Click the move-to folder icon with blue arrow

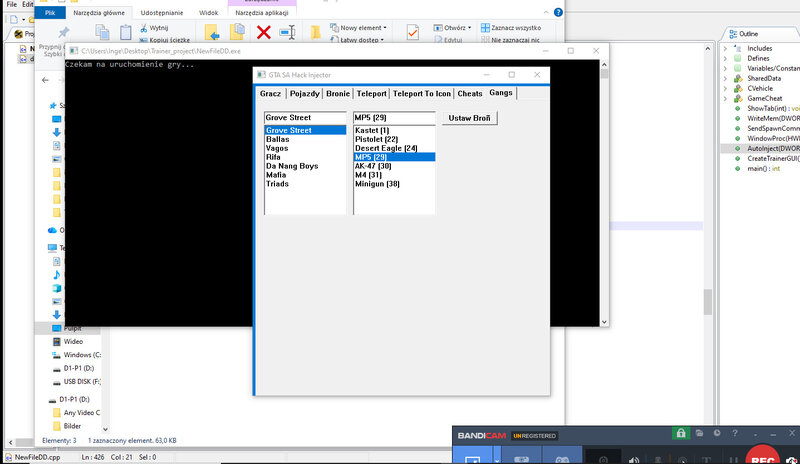coord(212,32)
